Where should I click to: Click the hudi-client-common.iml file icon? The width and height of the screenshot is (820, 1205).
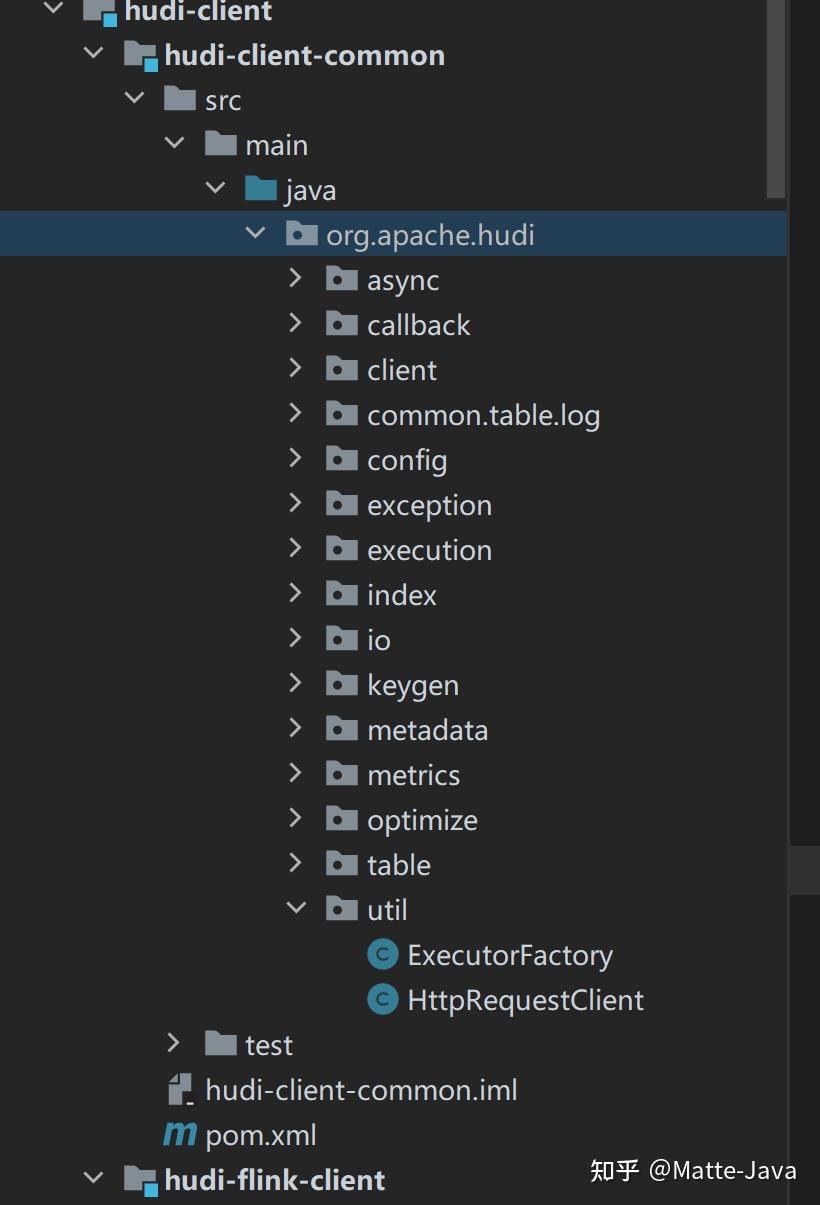tap(180, 1090)
